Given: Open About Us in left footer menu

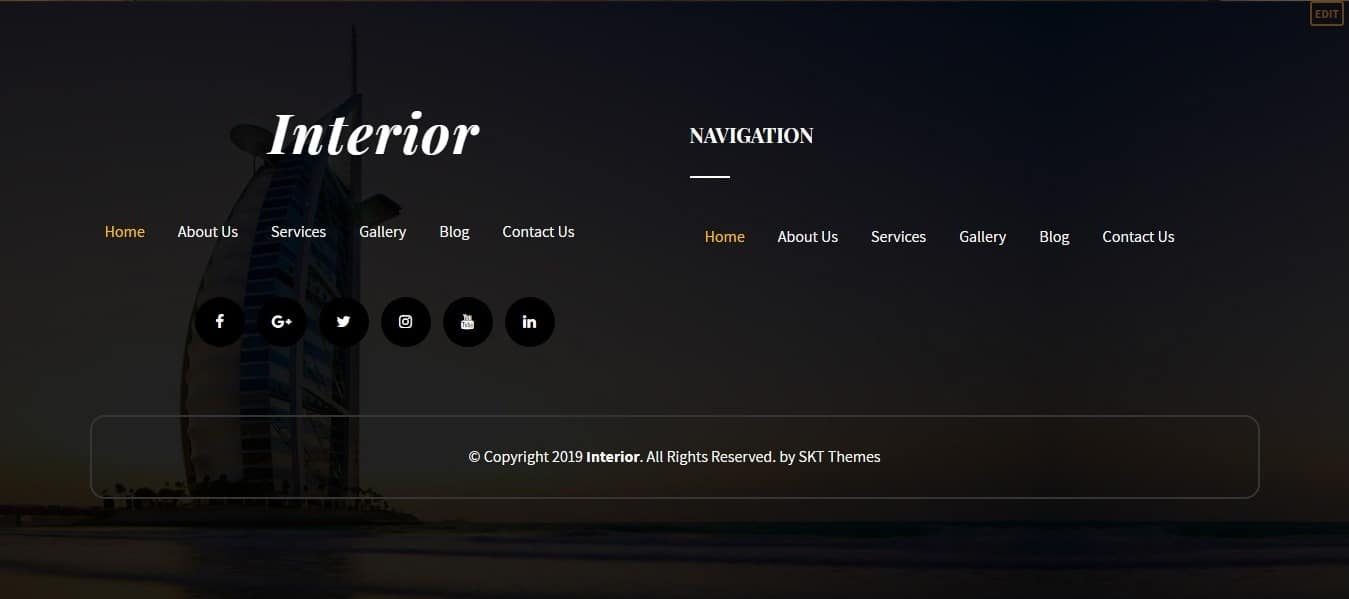Looking at the screenshot, I should click(208, 232).
